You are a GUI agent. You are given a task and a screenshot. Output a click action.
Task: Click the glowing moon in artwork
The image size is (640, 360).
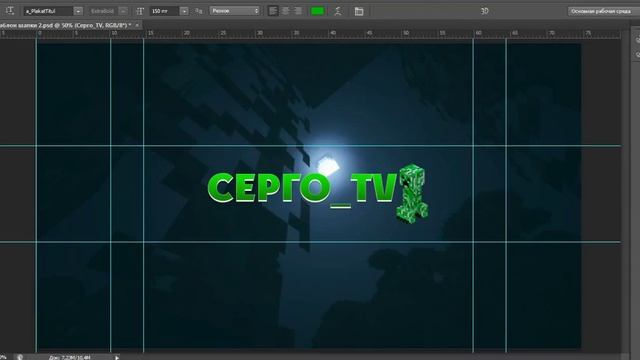pyautogui.click(x=328, y=166)
